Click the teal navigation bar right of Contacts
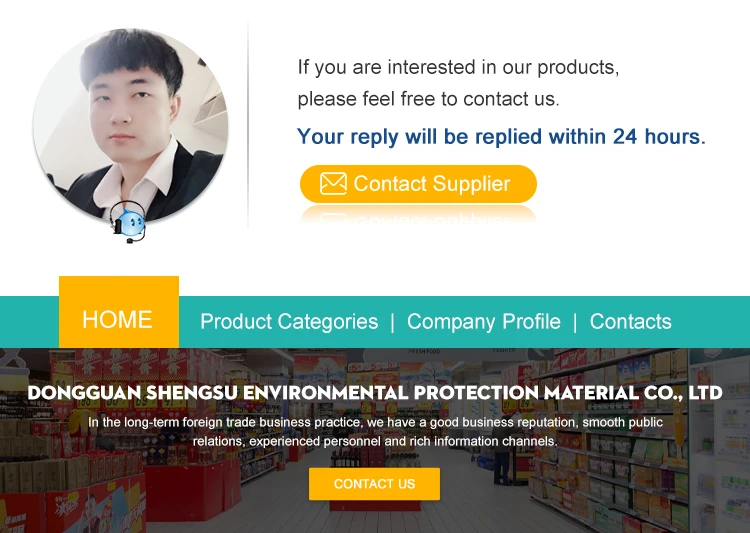 pyautogui.click(x=712, y=322)
